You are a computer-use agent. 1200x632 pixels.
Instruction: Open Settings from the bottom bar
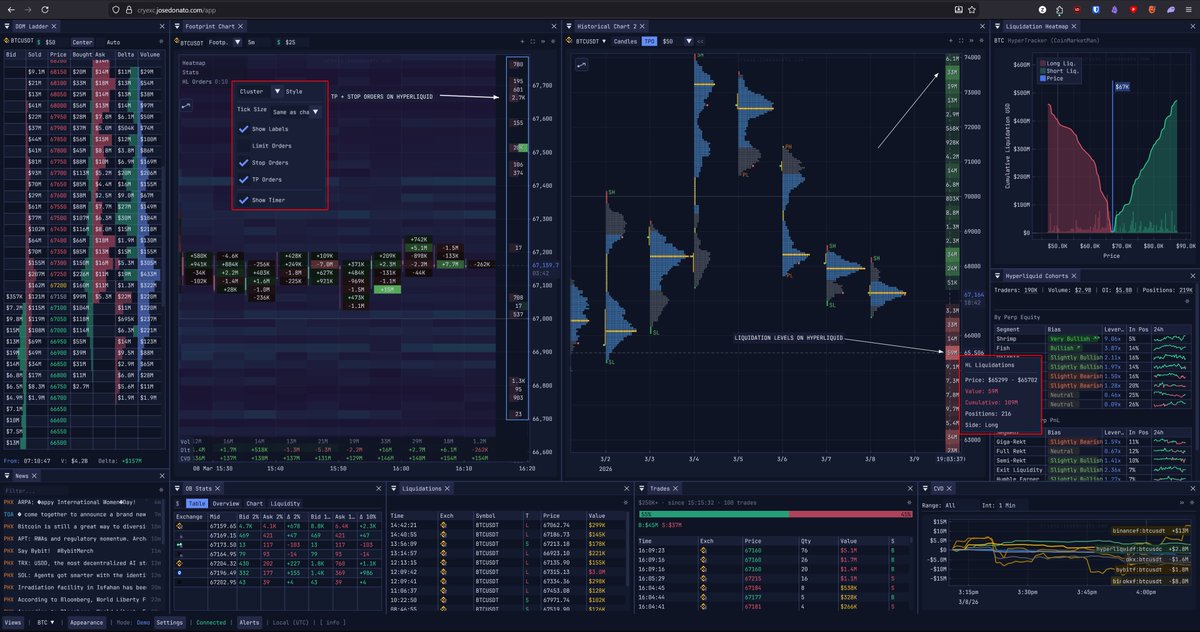tap(169, 622)
